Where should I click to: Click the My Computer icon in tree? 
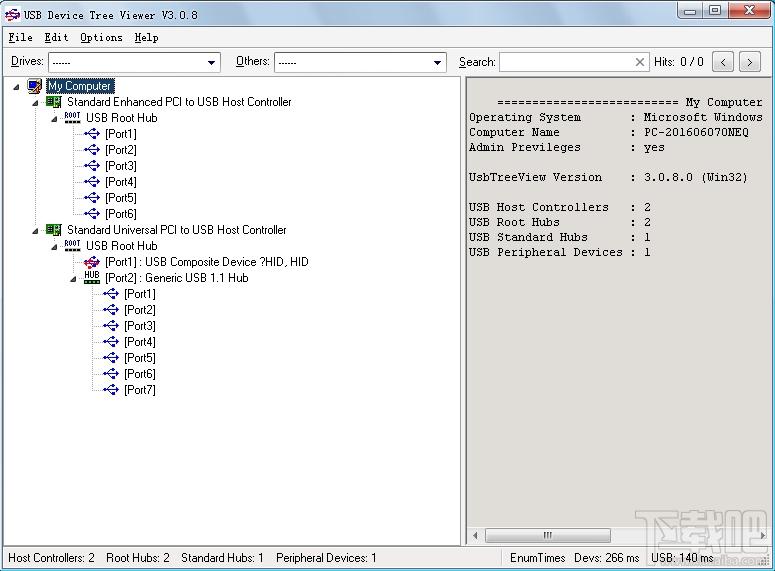(x=34, y=86)
